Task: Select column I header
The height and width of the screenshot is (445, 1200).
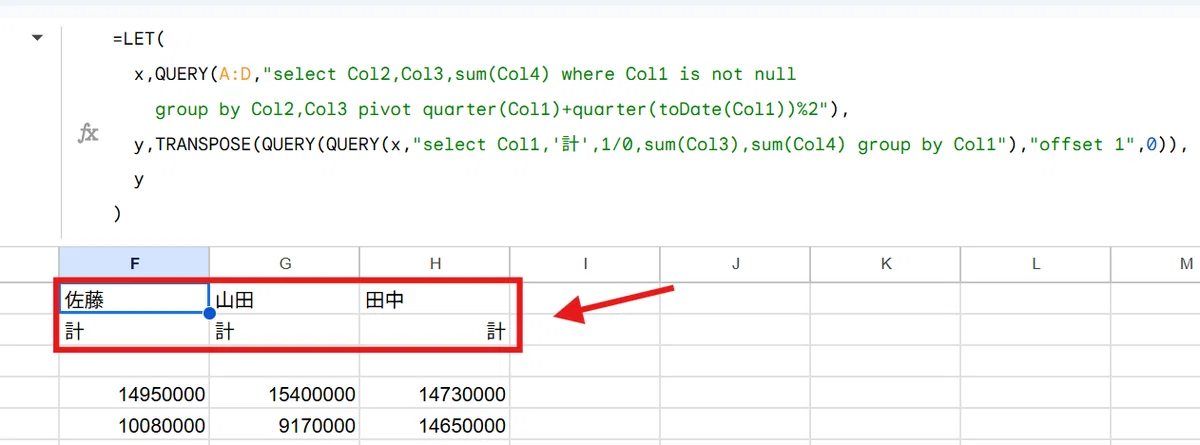Action: [x=585, y=263]
